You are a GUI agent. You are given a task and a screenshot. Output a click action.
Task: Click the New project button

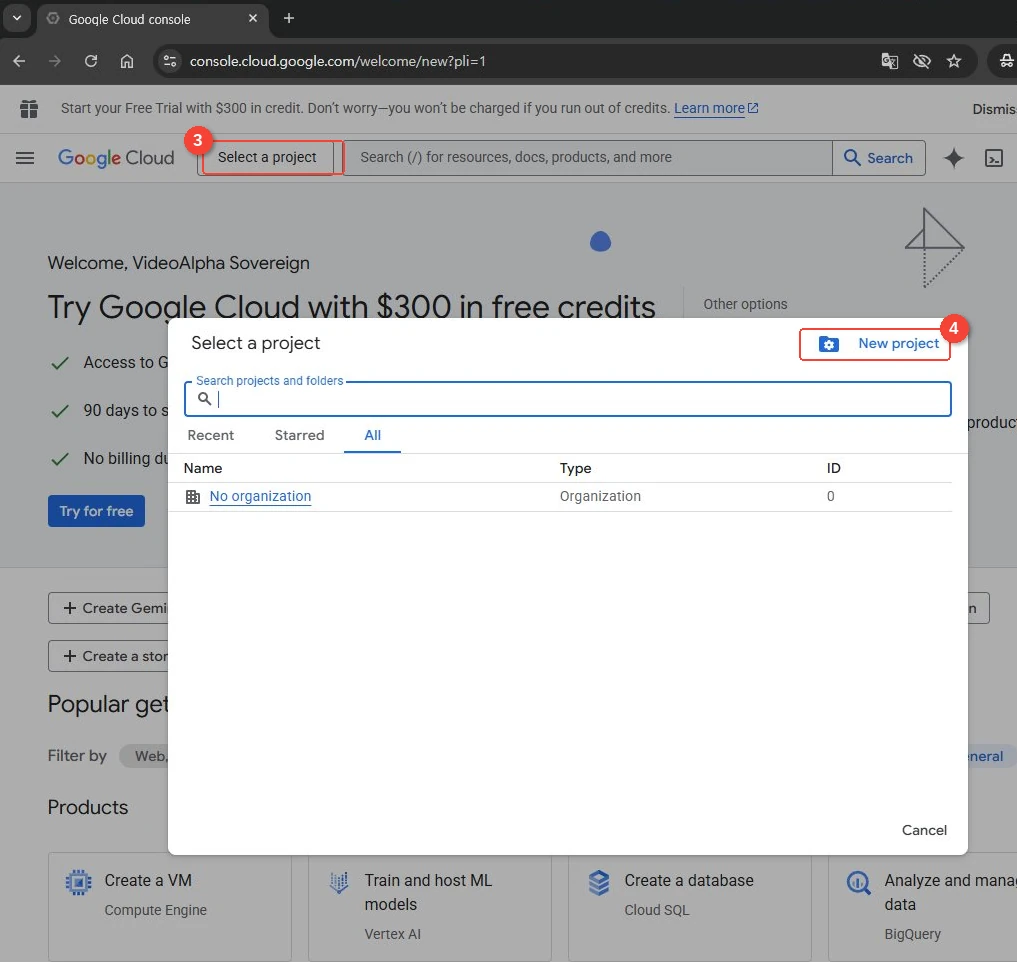(x=875, y=344)
